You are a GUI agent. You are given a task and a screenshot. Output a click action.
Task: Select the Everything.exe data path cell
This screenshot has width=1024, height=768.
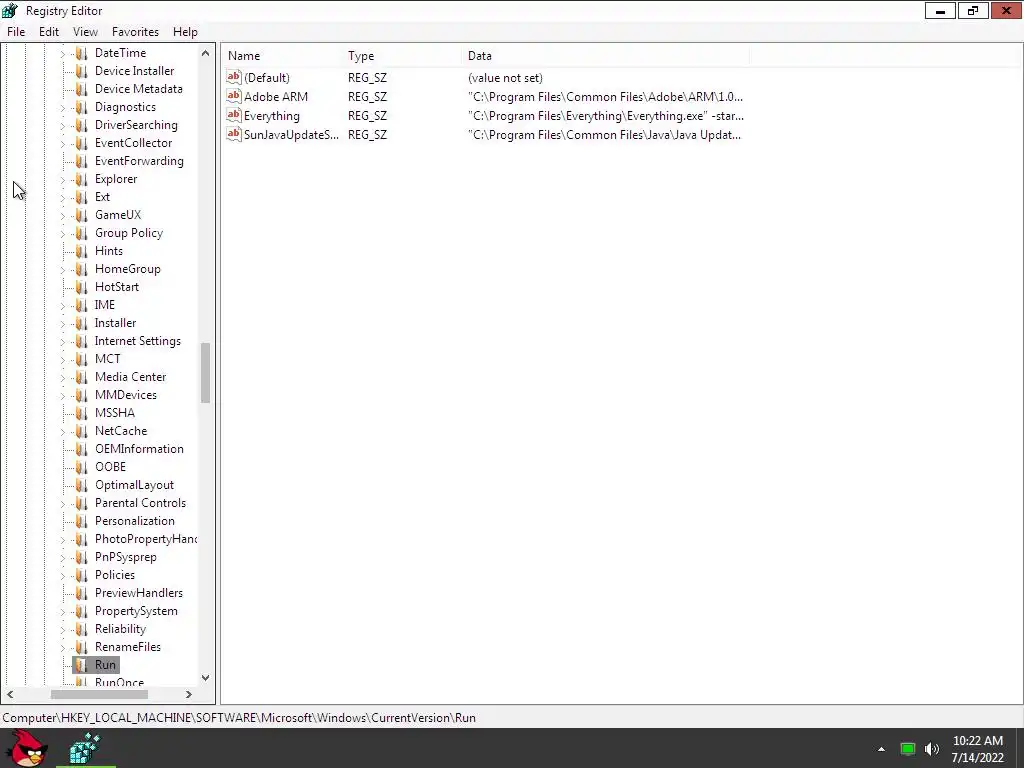[605, 116]
